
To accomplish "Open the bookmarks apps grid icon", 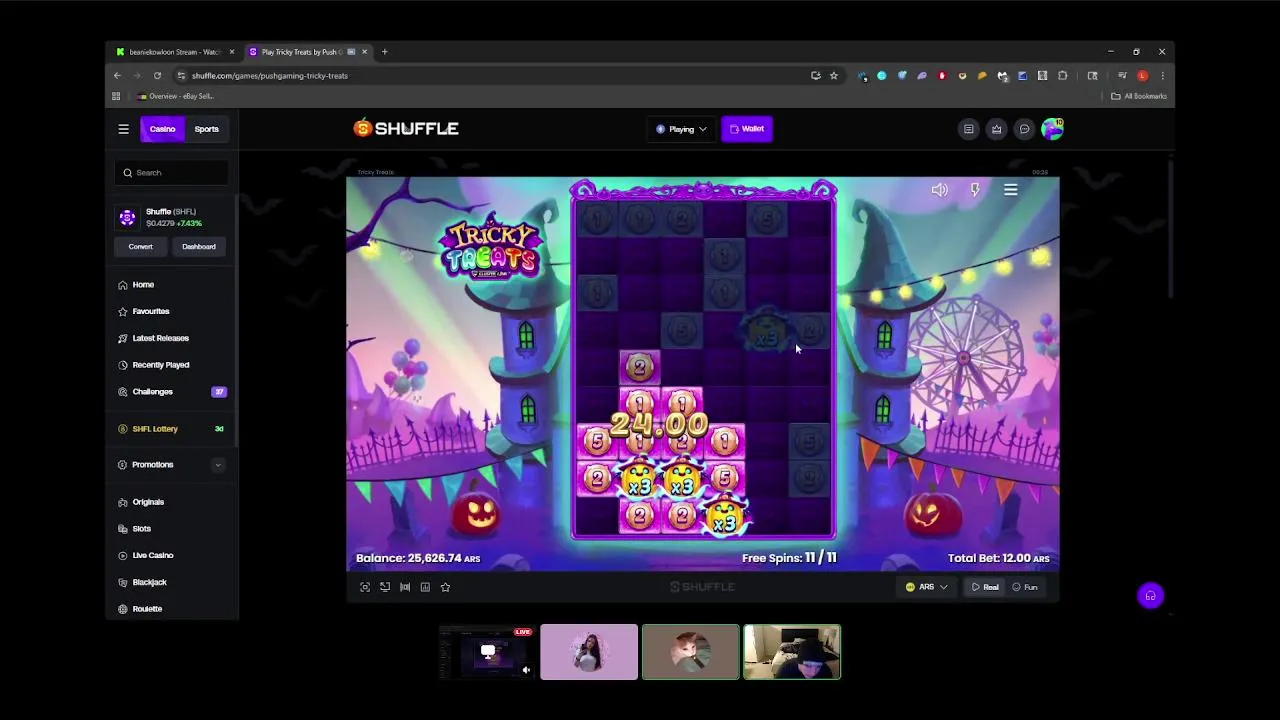I will tap(116, 96).
